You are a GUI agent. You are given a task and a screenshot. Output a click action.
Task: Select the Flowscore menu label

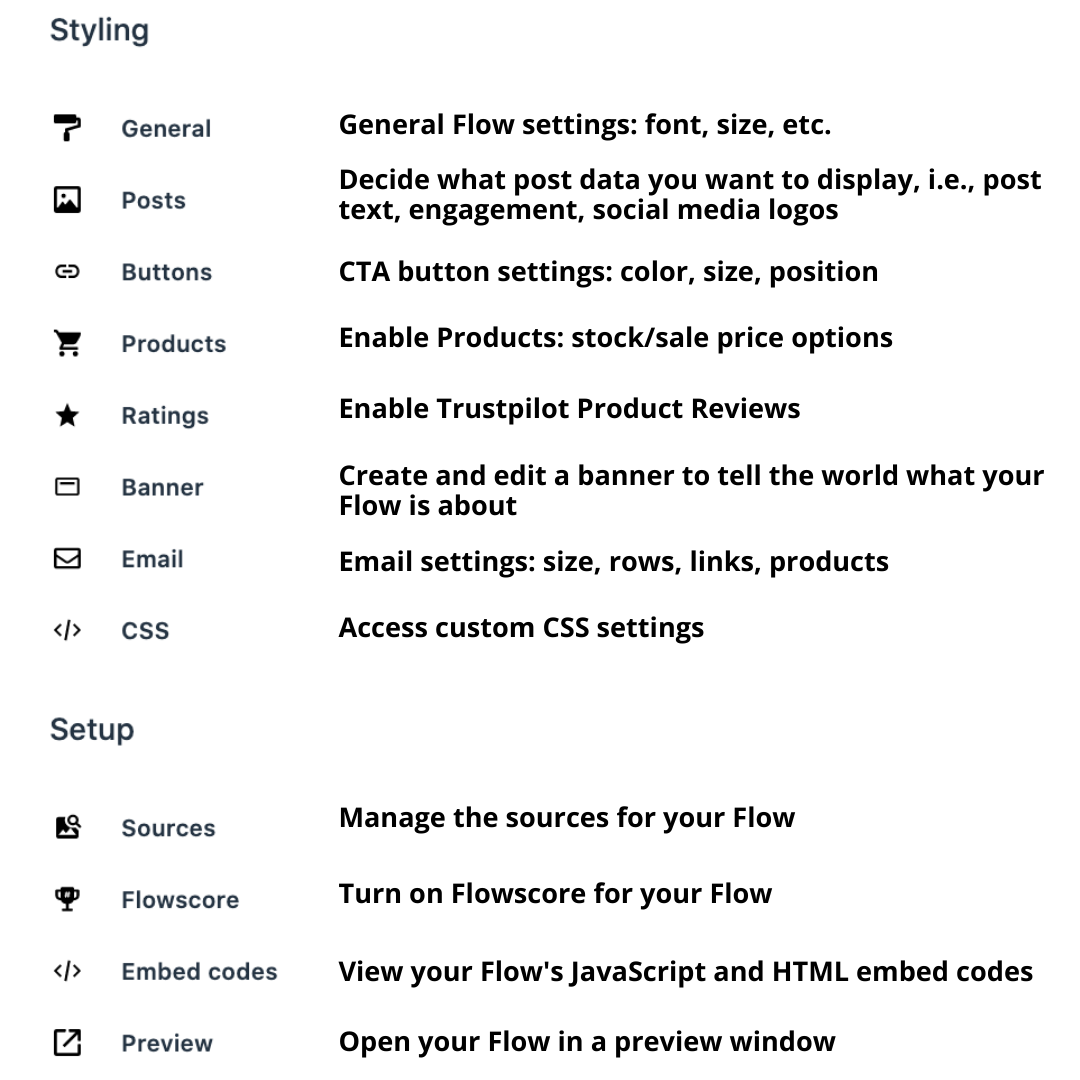180,900
